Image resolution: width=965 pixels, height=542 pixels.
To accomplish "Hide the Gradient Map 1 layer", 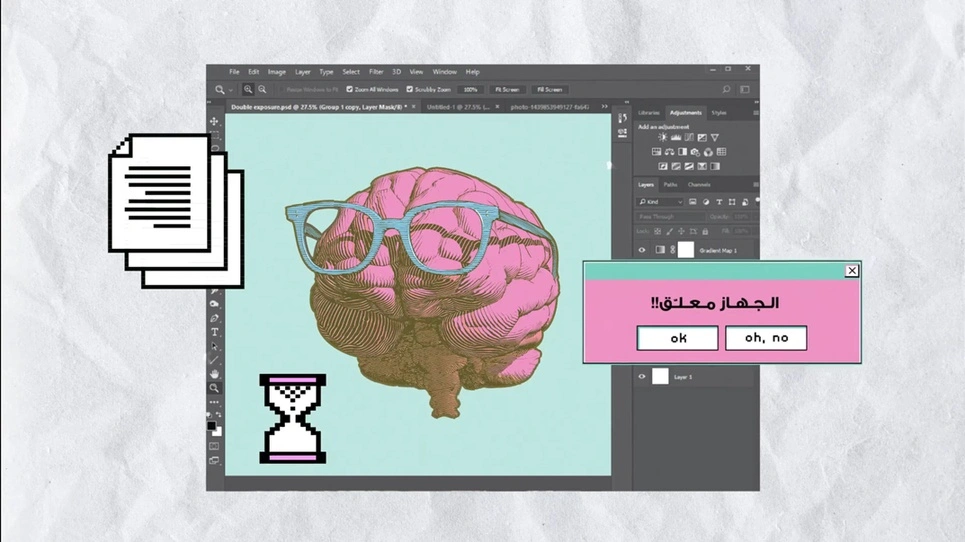I will (642, 250).
